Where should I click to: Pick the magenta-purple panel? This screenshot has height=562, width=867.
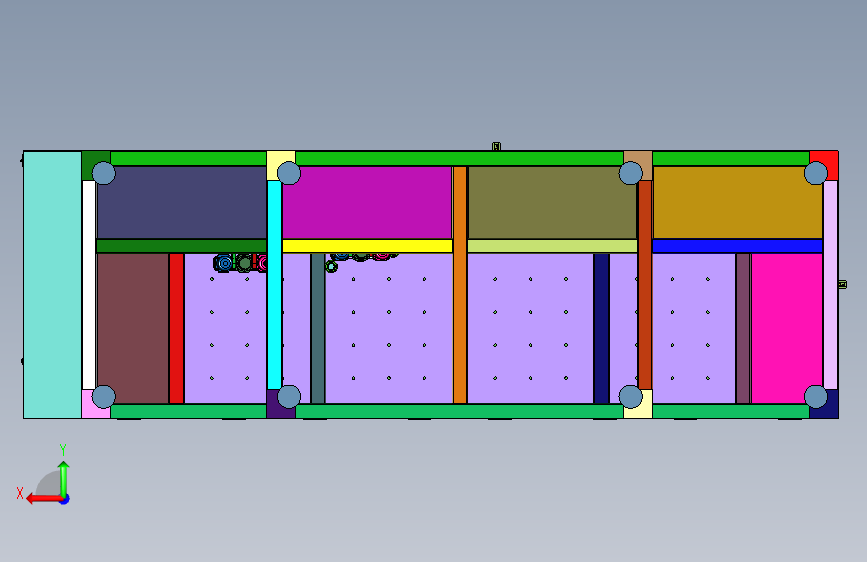tap(367, 203)
